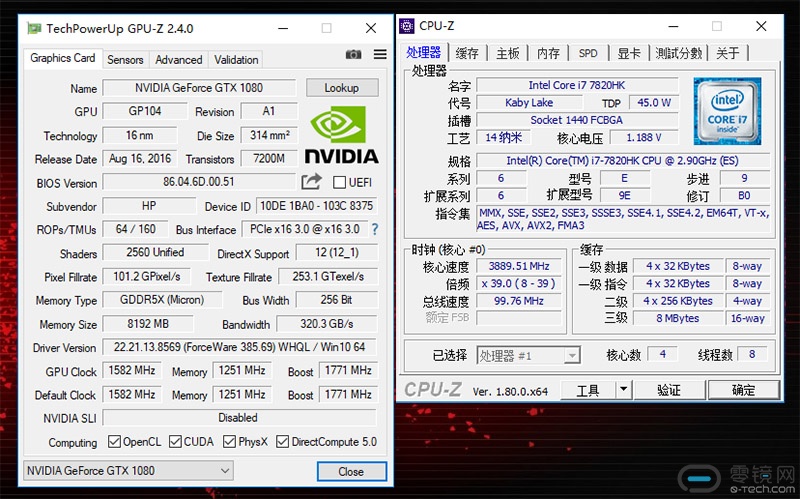Toggle the OpenCL checkbox
The width and height of the screenshot is (800, 499).
tap(114, 441)
